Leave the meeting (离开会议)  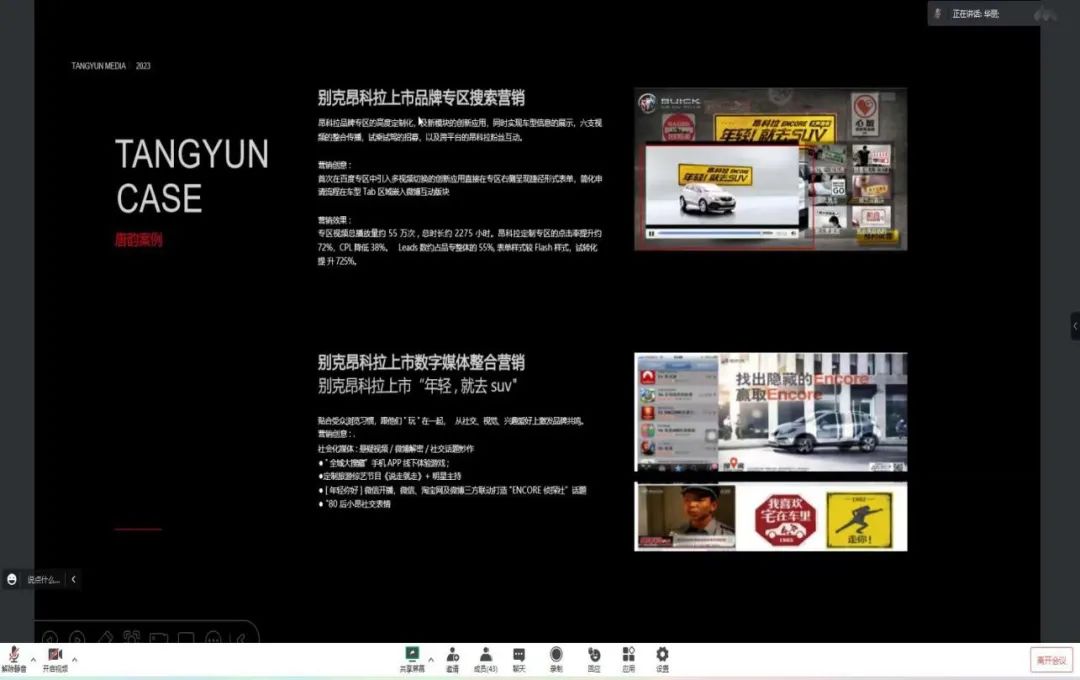pos(1051,660)
